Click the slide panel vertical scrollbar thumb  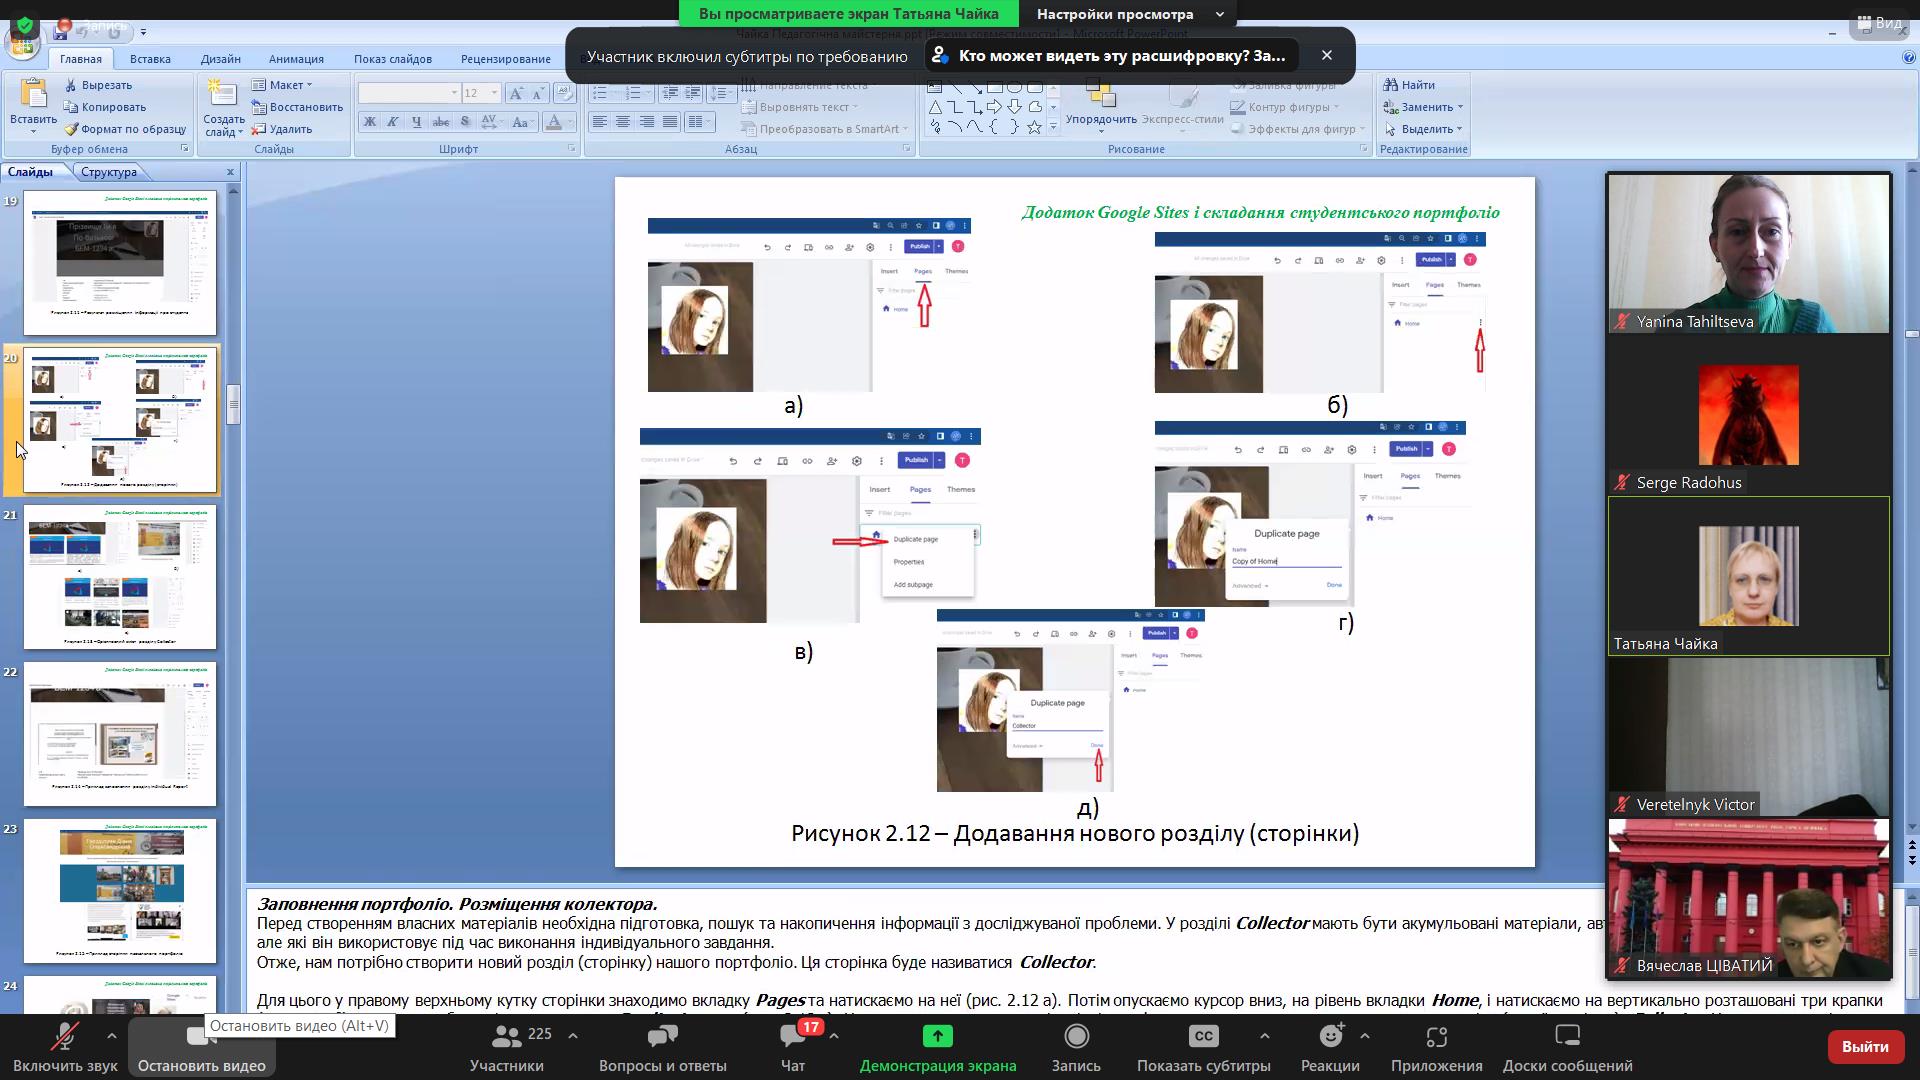point(234,405)
